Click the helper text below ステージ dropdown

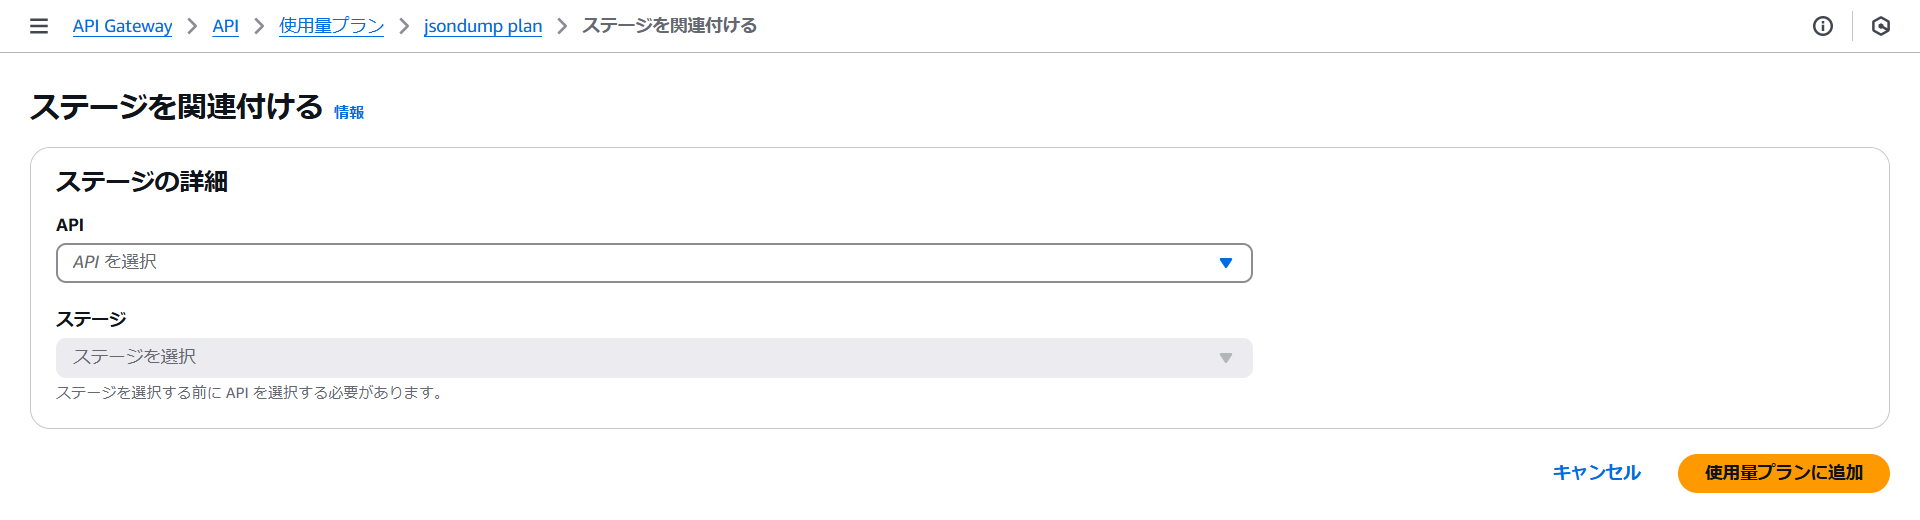tap(250, 393)
